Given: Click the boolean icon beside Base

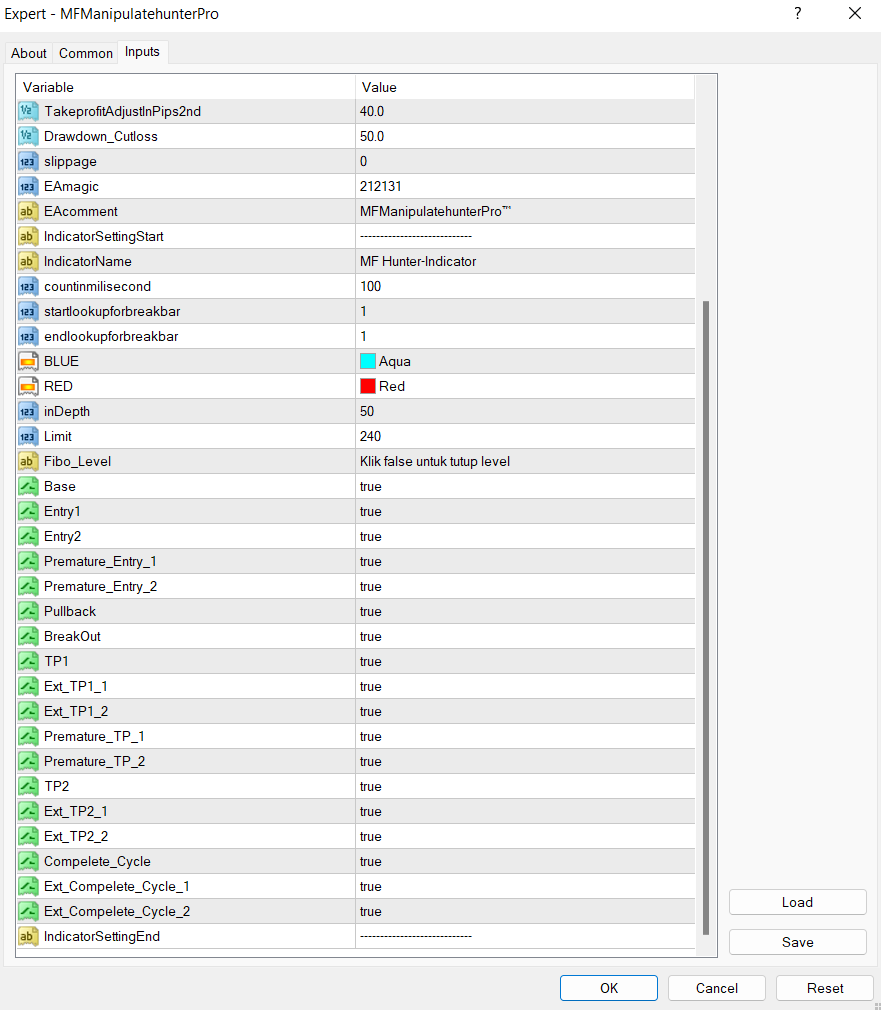Looking at the screenshot, I should point(28,486).
